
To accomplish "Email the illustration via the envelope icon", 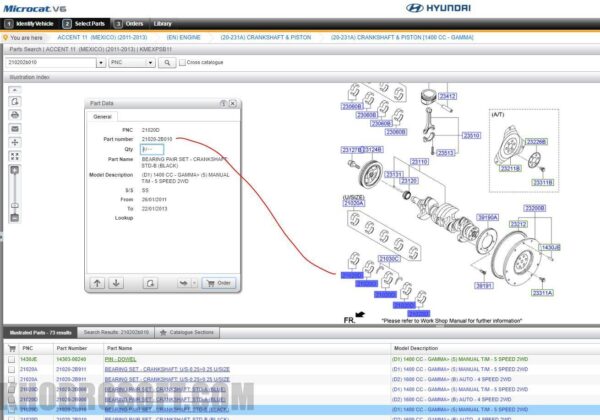I will tap(15, 129).
